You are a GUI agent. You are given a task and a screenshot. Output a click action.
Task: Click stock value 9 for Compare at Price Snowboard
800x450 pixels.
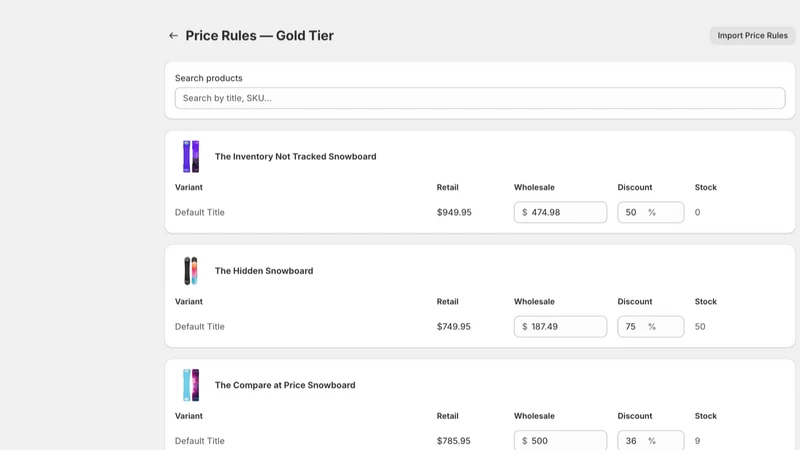pos(697,441)
